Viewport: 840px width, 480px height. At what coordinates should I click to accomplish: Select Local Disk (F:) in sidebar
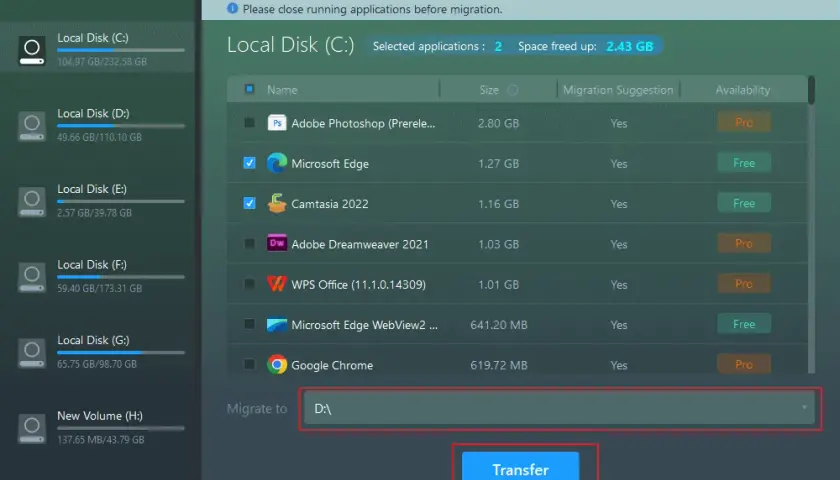click(98, 276)
